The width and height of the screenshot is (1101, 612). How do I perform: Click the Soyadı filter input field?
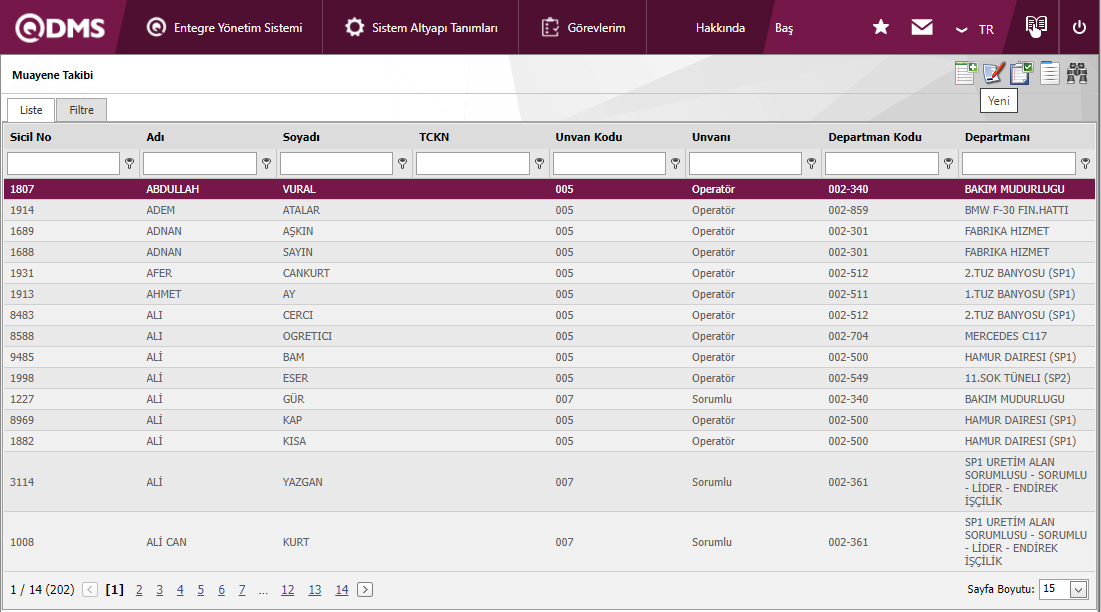[336, 163]
